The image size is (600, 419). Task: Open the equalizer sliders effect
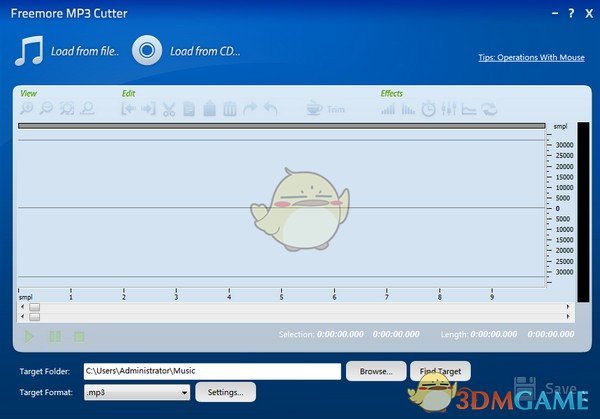coord(448,109)
